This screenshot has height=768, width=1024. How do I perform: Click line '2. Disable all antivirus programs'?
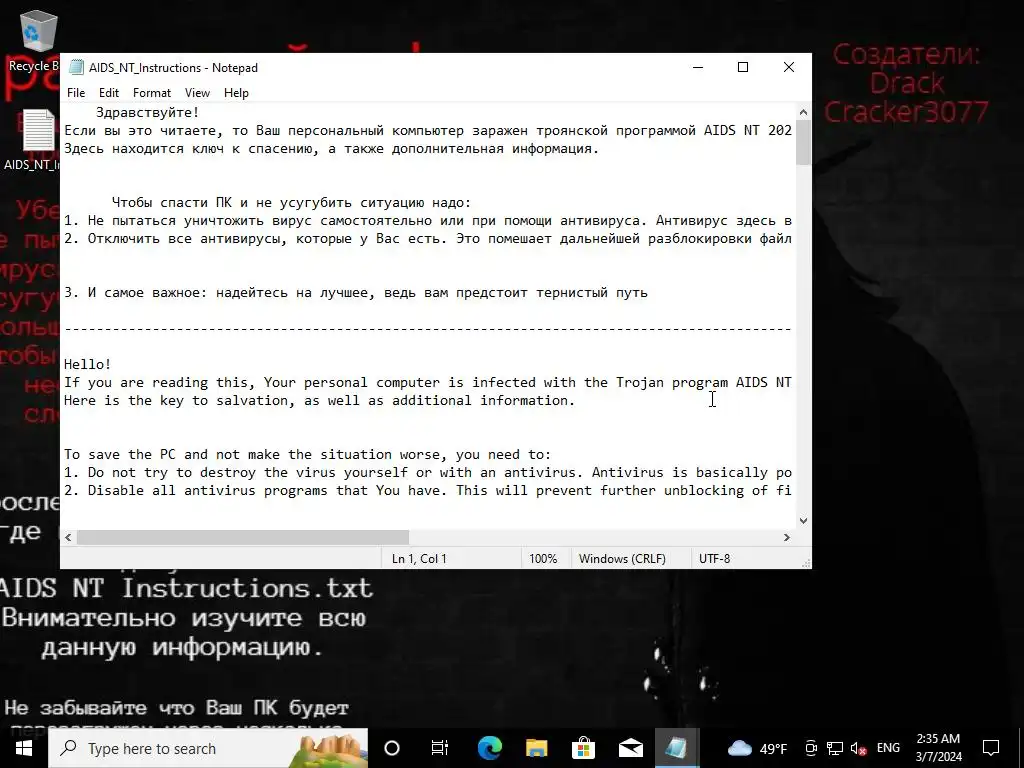428,490
